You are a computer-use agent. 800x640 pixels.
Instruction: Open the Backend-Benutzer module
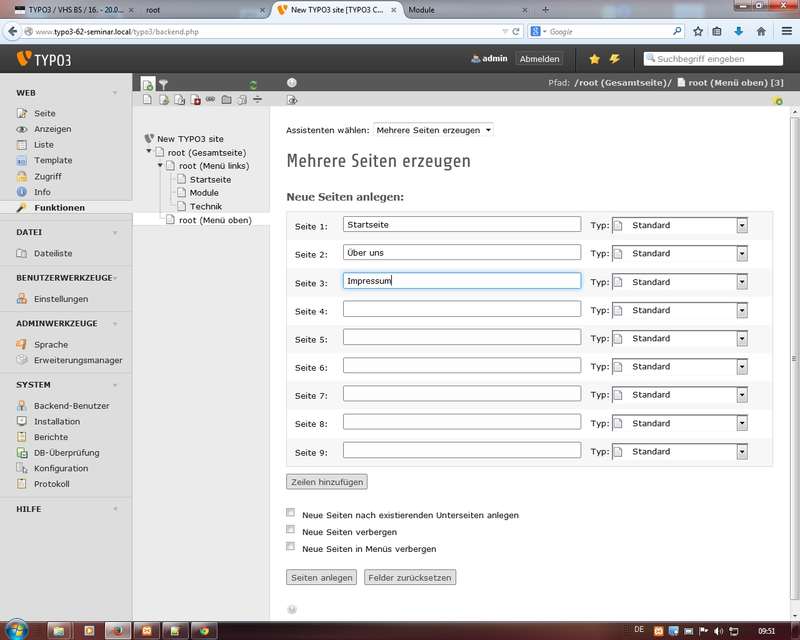pyautogui.click(x=71, y=406)
